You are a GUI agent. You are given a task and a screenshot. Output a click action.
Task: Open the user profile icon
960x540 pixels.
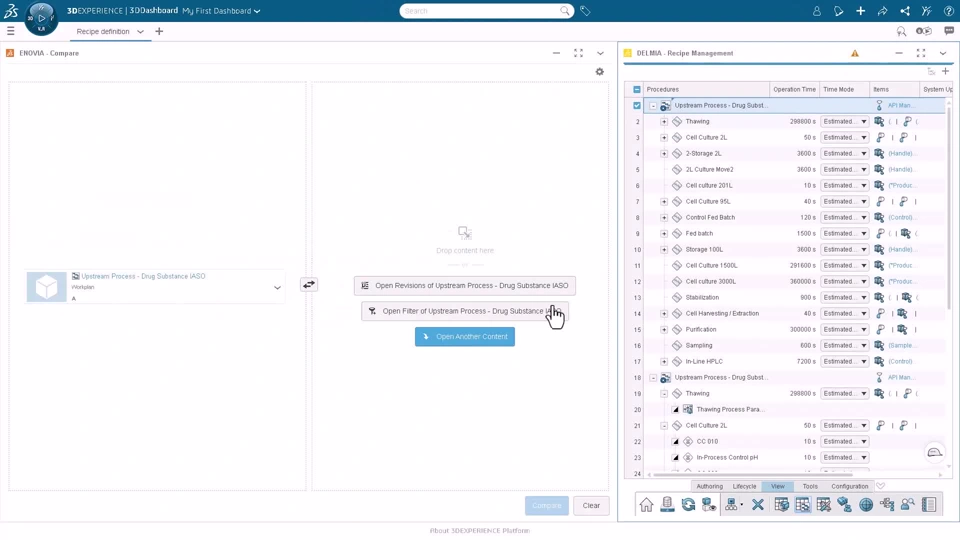click(x=817, y=11)
